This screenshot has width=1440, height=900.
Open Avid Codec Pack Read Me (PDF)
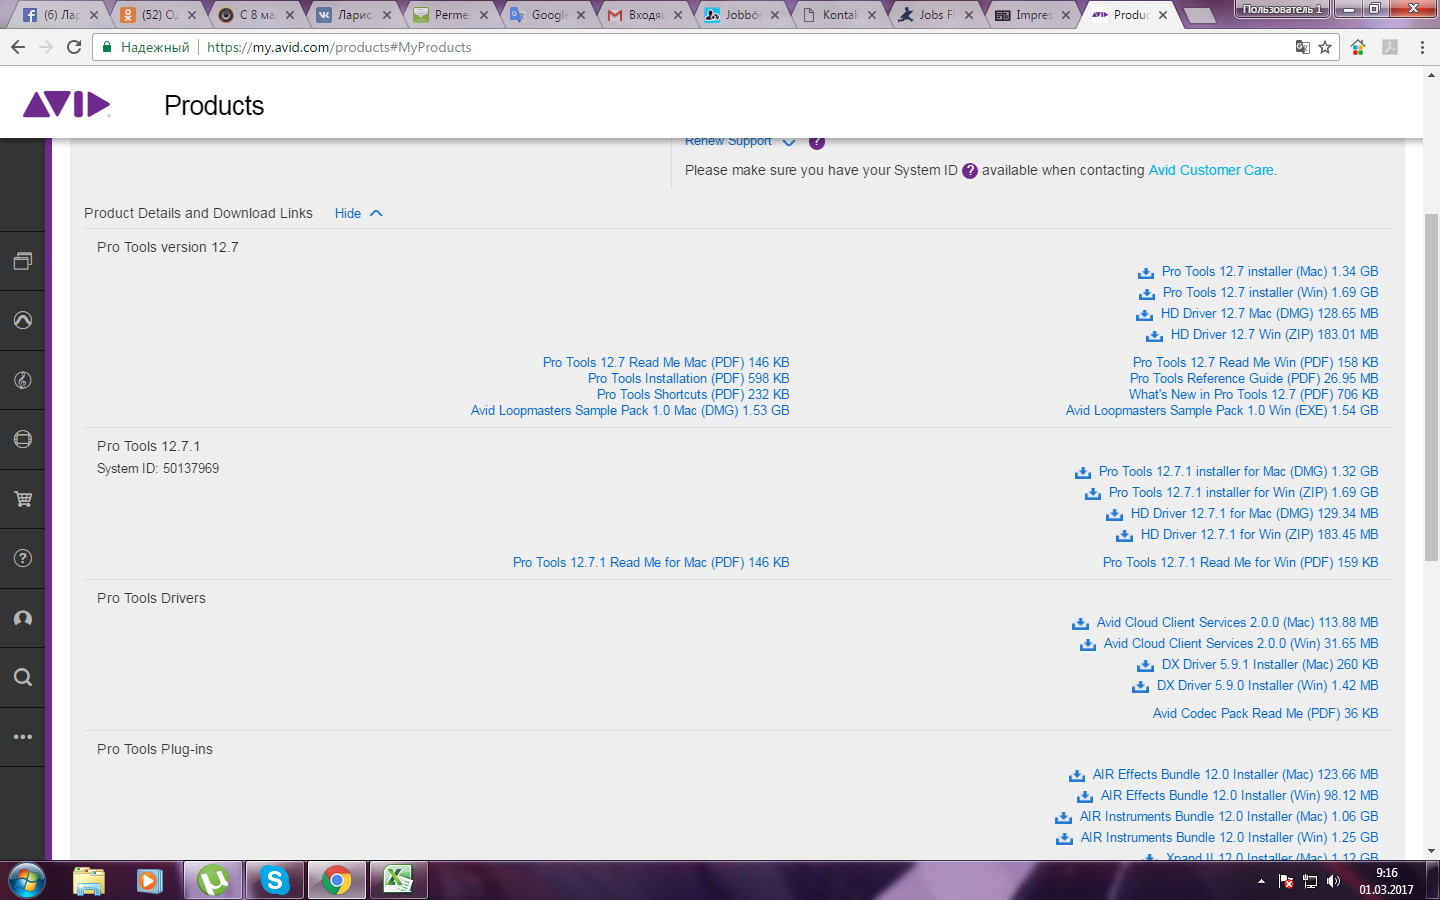click(1266, 713)
